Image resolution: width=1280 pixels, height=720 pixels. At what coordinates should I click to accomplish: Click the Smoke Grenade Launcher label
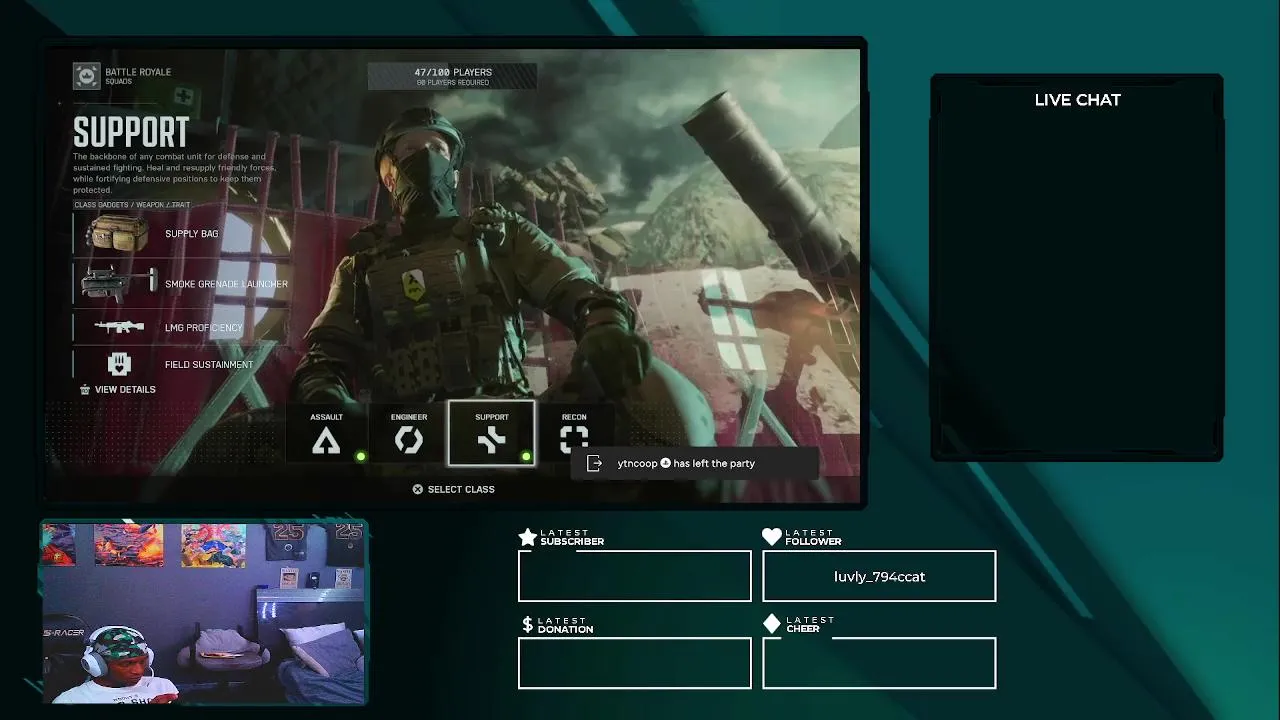pyautogui.click(x=226, y=284)
